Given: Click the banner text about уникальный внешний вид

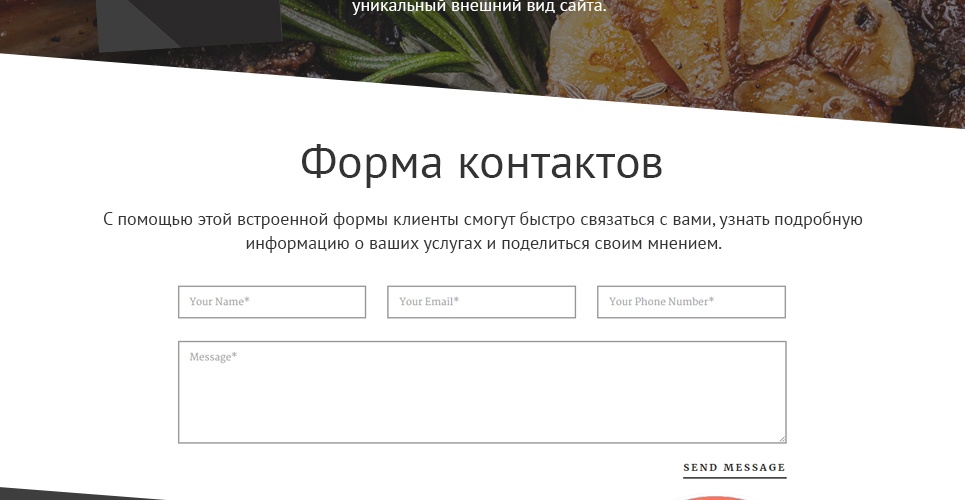Looking at the screenshot, I should [x=479, y=6].
